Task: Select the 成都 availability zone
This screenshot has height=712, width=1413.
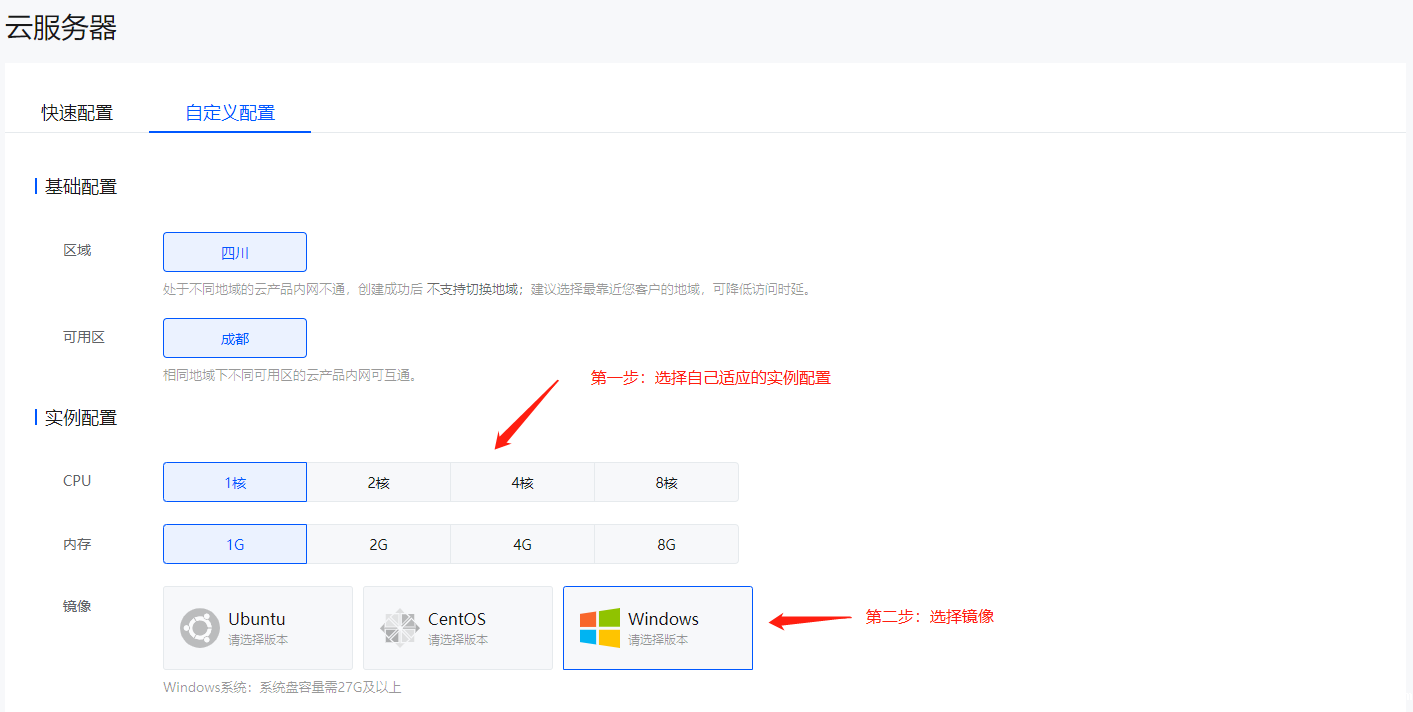Action: click(234, 337)
